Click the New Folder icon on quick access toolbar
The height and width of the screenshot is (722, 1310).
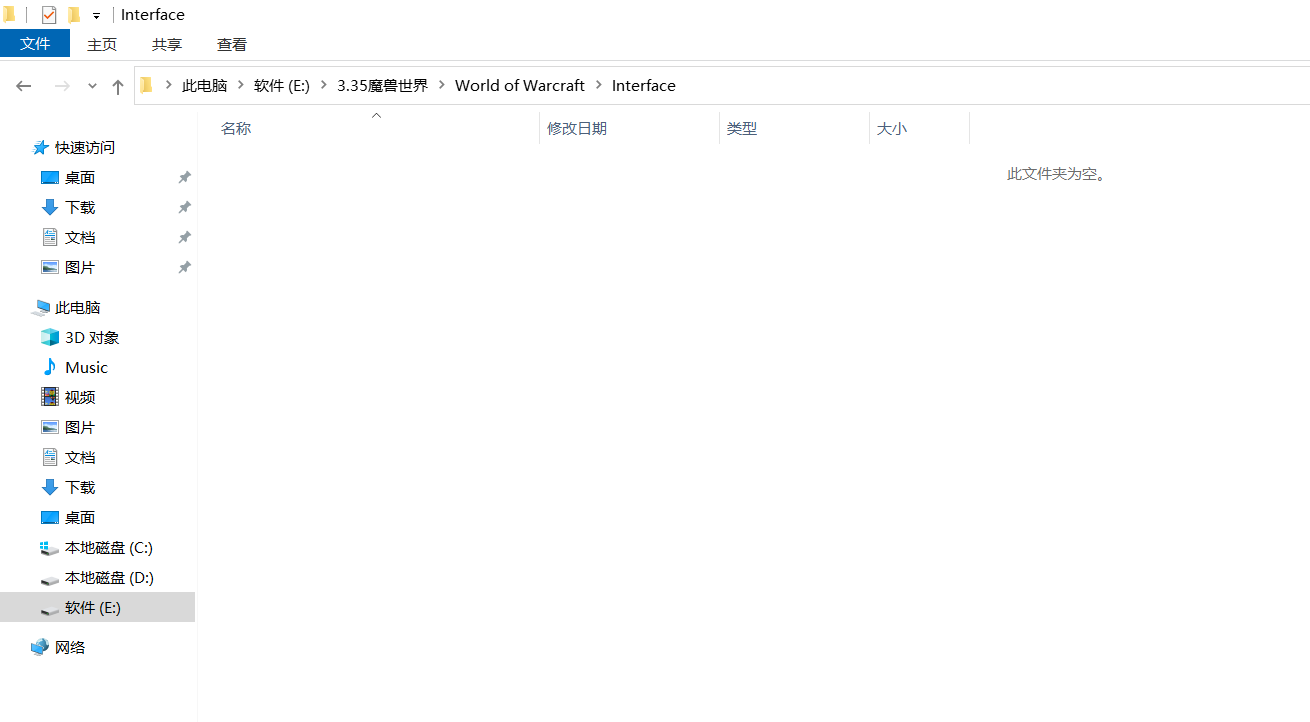[x=73, y=14]
